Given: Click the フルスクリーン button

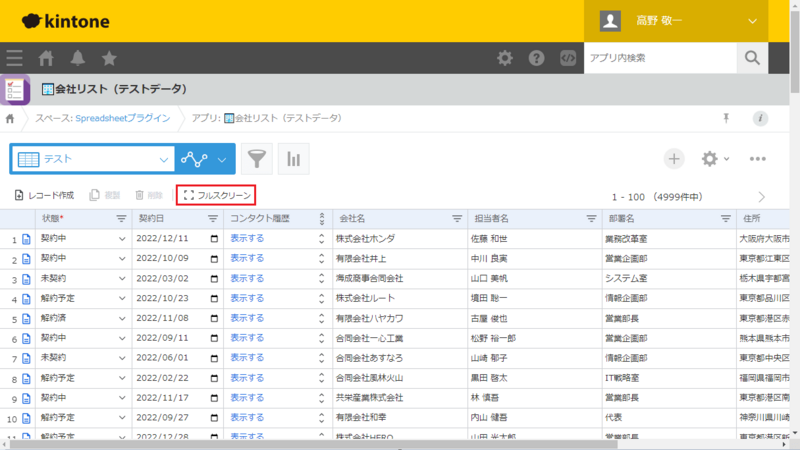Looking at the screenshot, I should [216, 195].
